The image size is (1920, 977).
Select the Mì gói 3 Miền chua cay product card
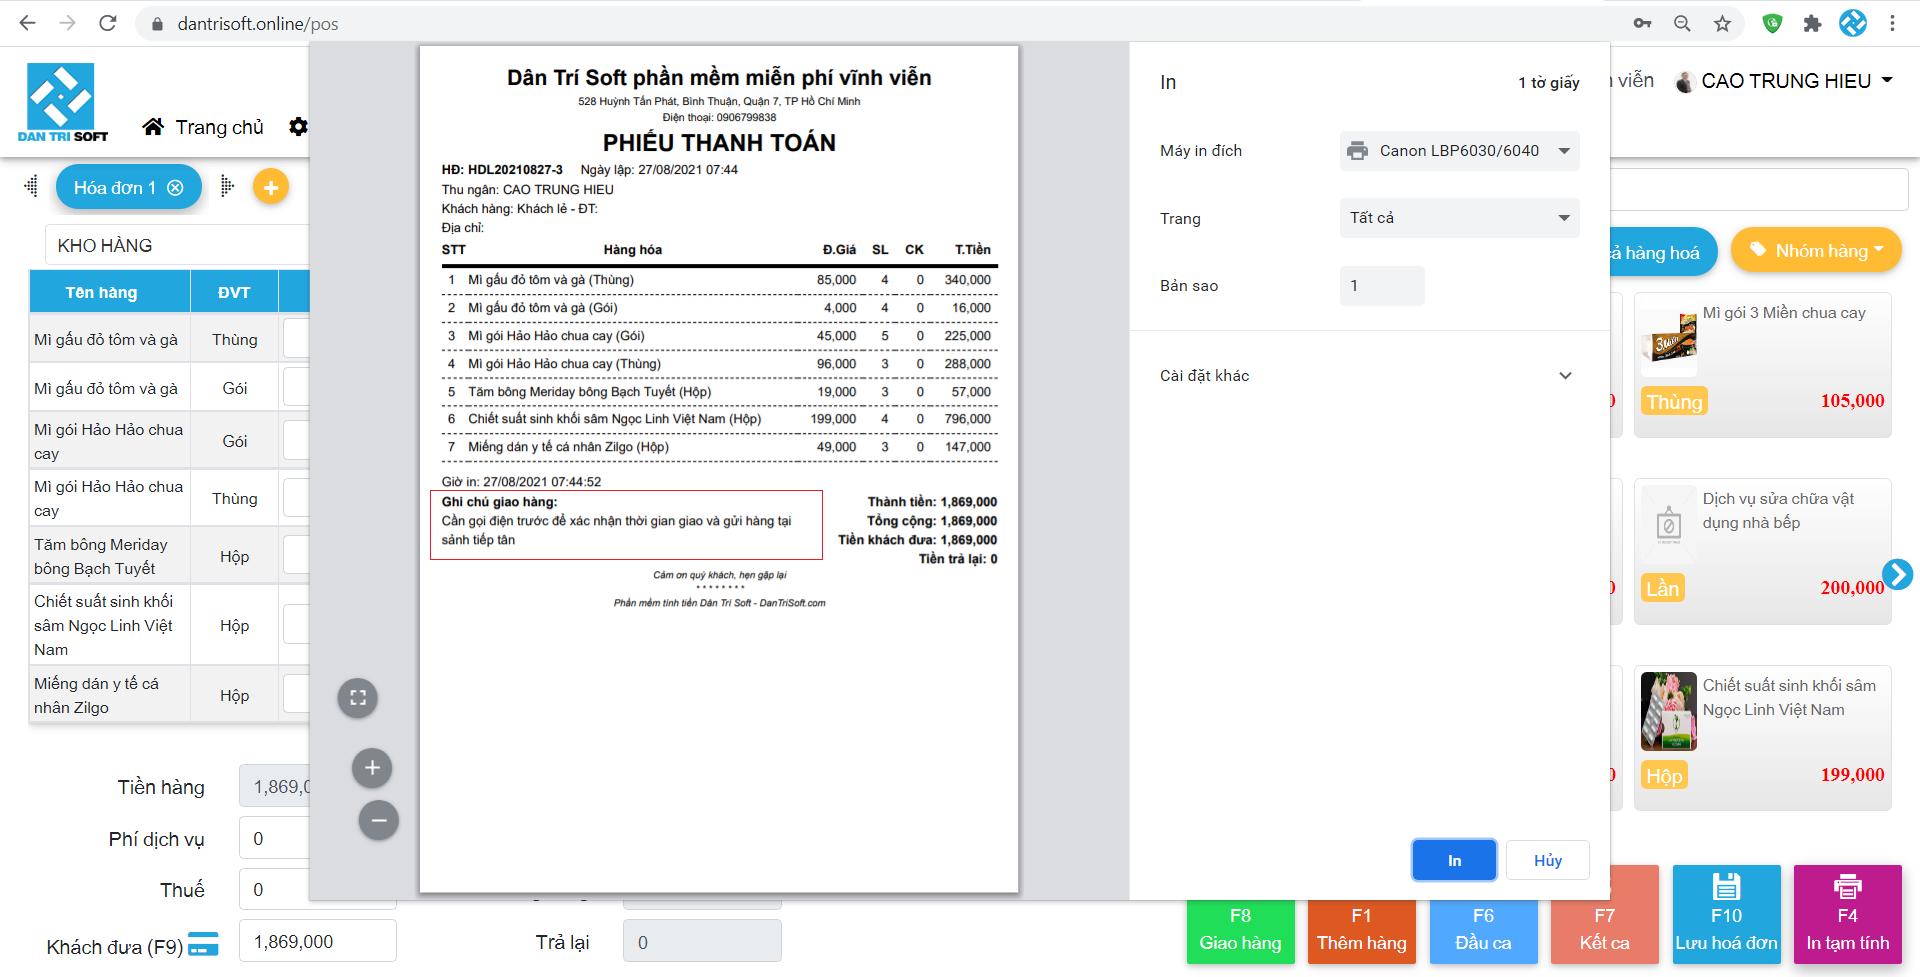(1762, 364)
